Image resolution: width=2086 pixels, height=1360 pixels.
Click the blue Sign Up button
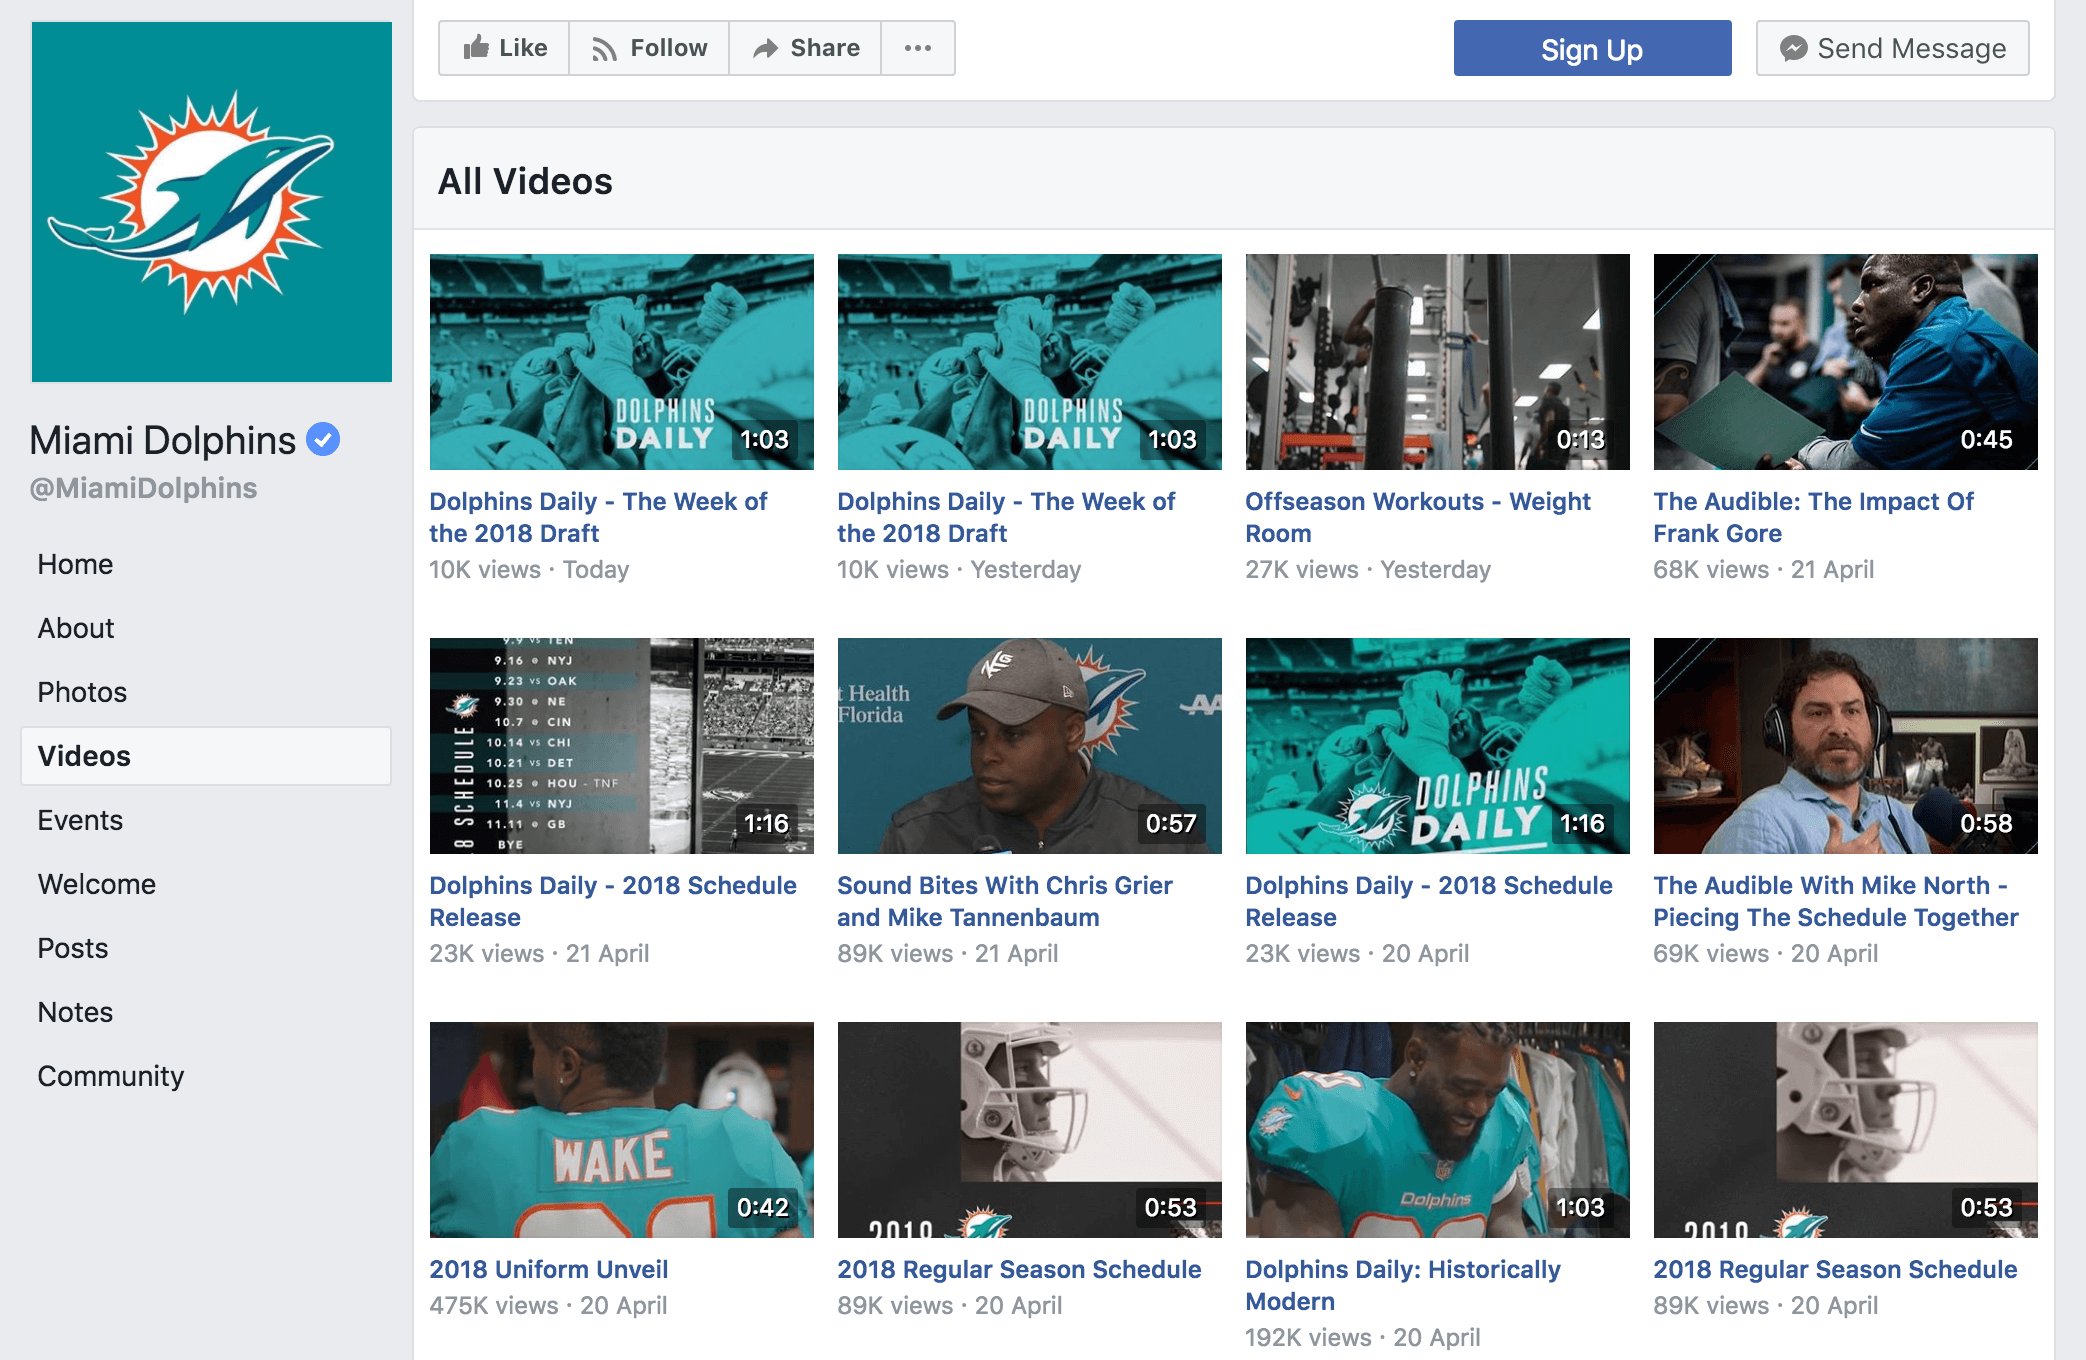coord(1591,49)
